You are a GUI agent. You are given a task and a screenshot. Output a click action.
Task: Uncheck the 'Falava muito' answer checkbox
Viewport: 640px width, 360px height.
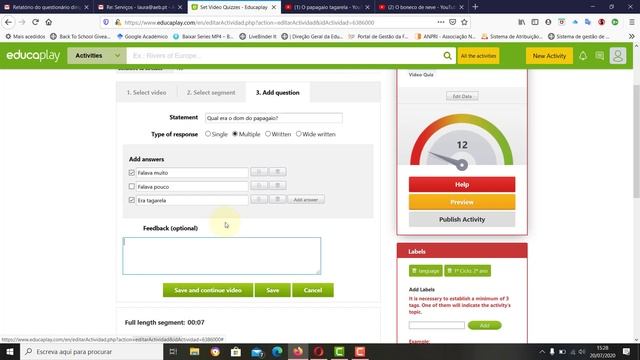[x=131, y=173]
